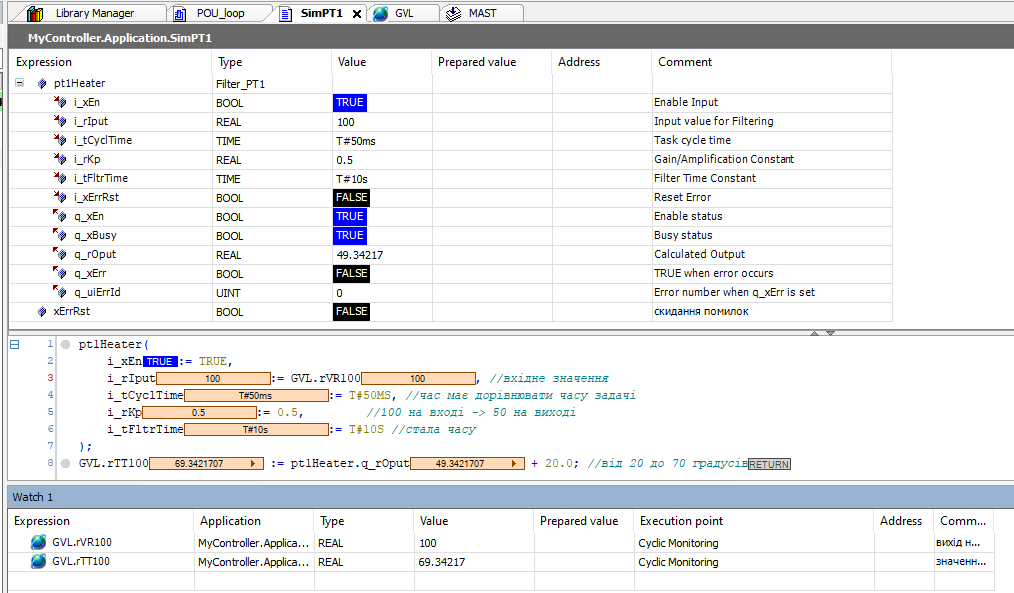Collapse the code block at line 1

[14, 344]
